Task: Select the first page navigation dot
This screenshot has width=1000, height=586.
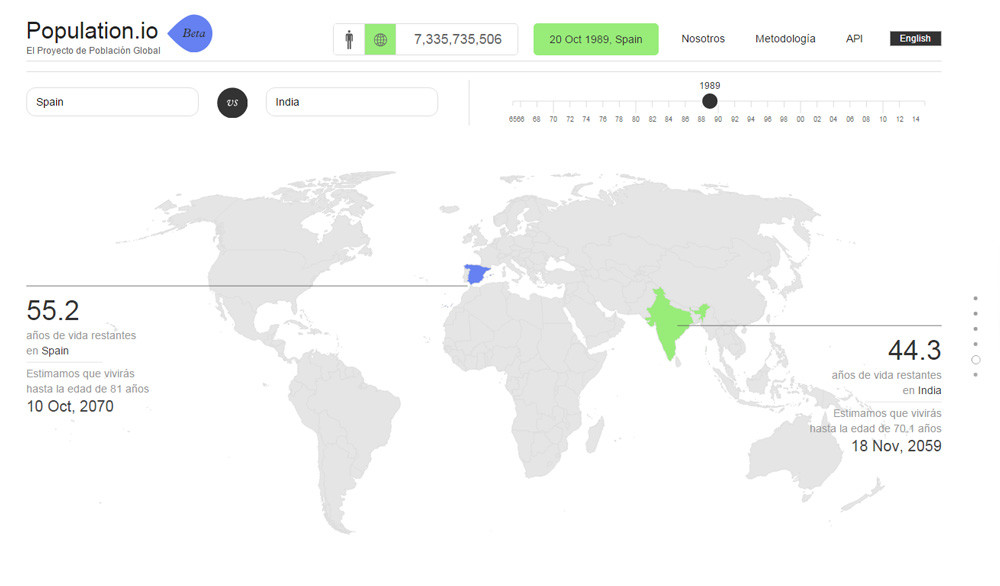Action: [x=975, y=298]
